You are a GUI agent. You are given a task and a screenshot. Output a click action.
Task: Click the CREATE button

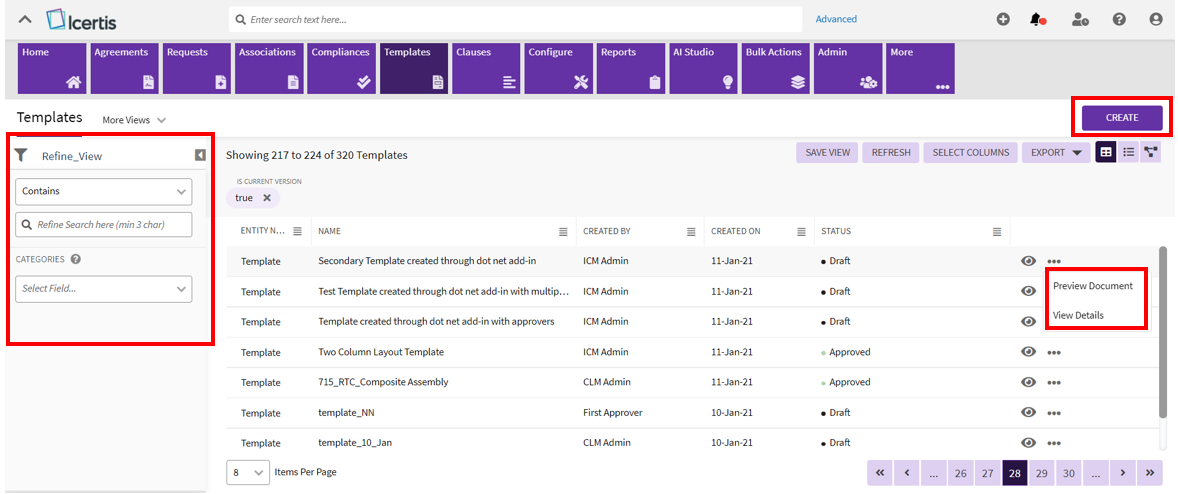1121,118
